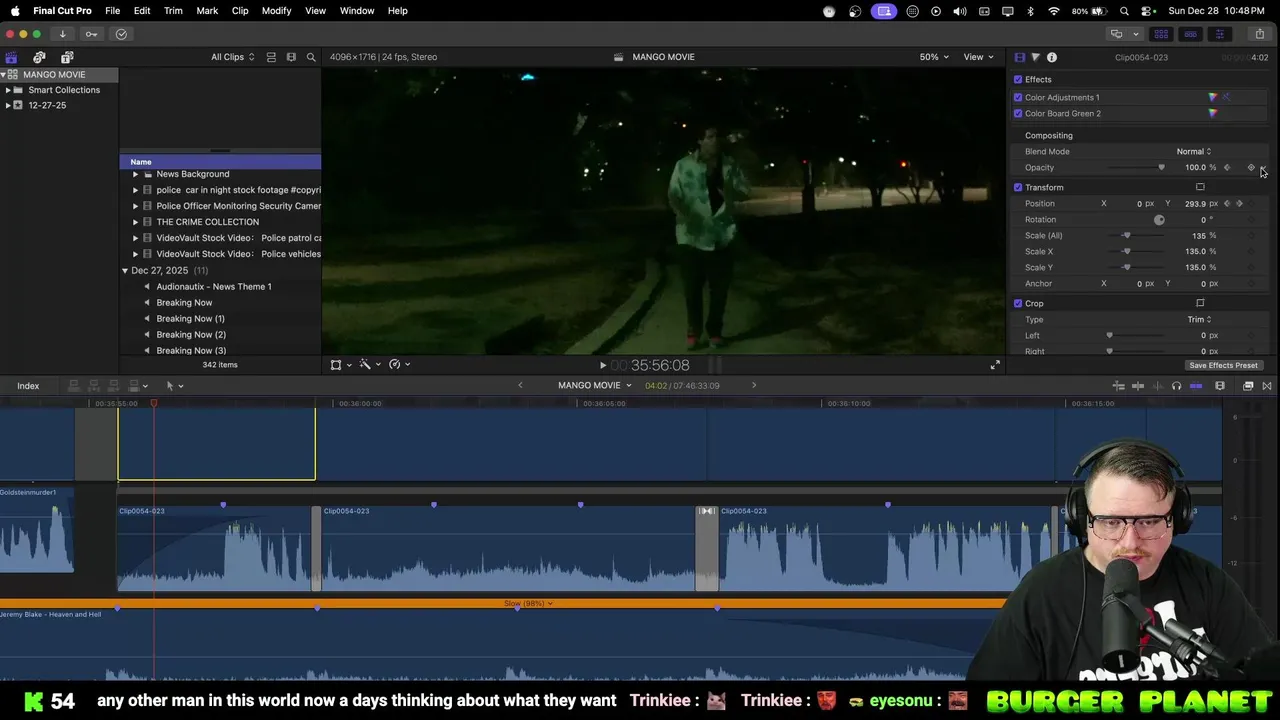Open the Mark menu
The height and width of the screenshot is (720, 1280).
[x=207, y=10]
